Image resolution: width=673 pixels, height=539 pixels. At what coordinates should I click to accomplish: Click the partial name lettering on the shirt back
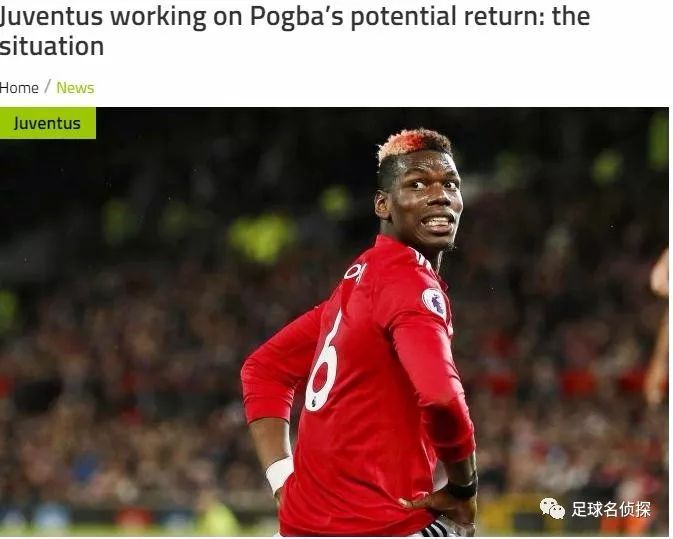click(355, 272)
